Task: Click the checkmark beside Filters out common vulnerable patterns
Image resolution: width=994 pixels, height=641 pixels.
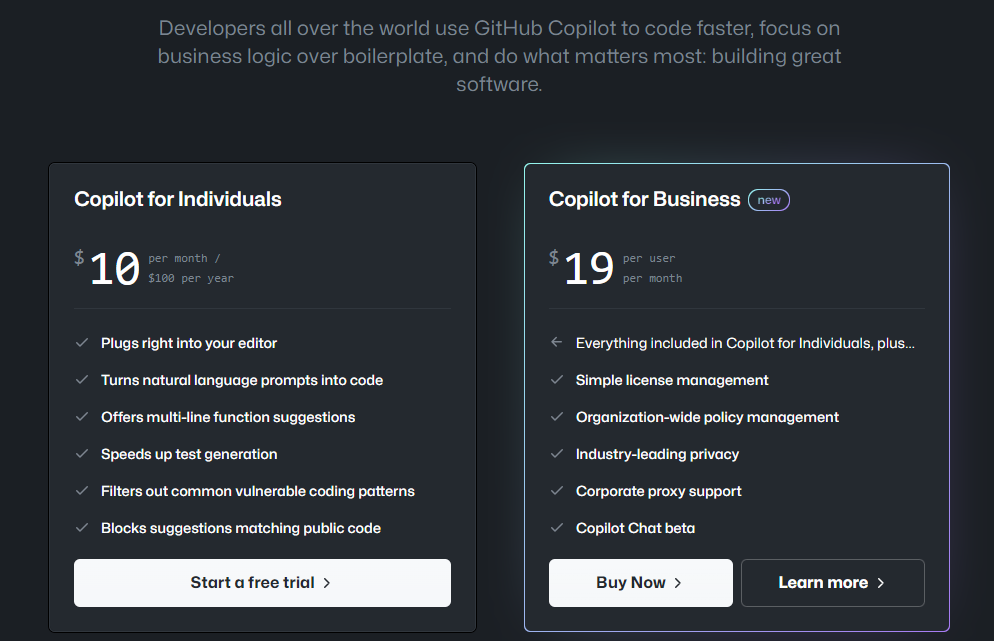Action: [x=82, y=491]
